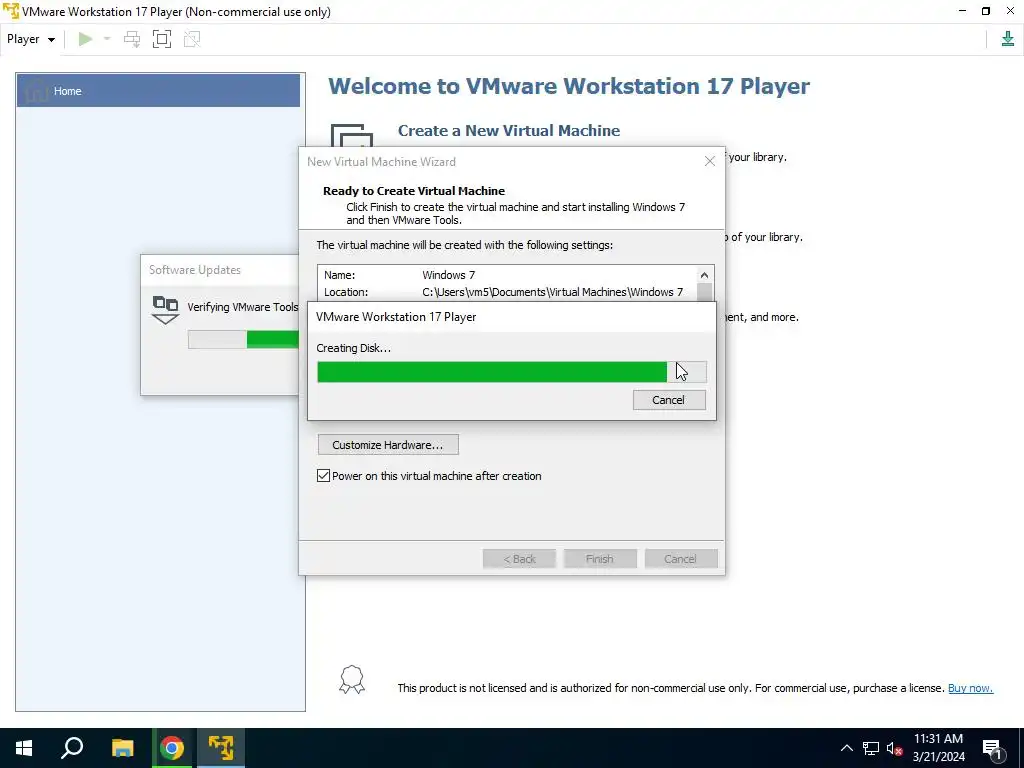This screenshot has width=1024, height=768.
Task: Click the network status tray icon
Action: coord(871,748)
